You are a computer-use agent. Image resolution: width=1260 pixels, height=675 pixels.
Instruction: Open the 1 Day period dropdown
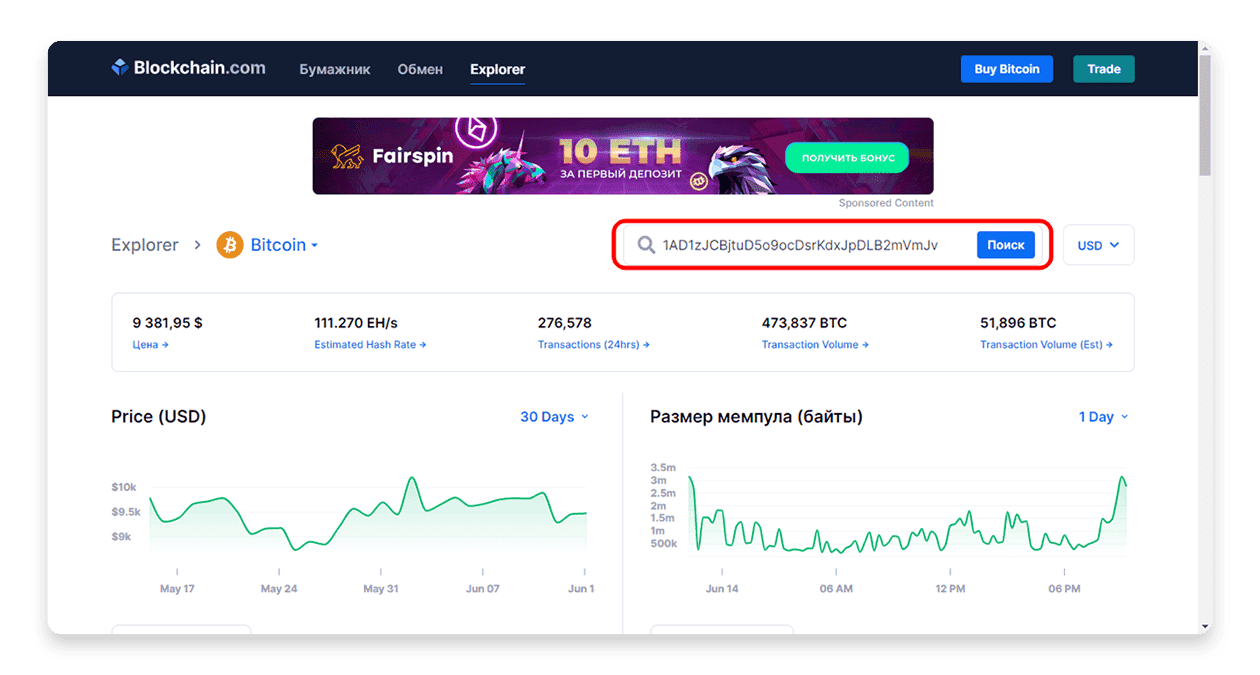1103,417
